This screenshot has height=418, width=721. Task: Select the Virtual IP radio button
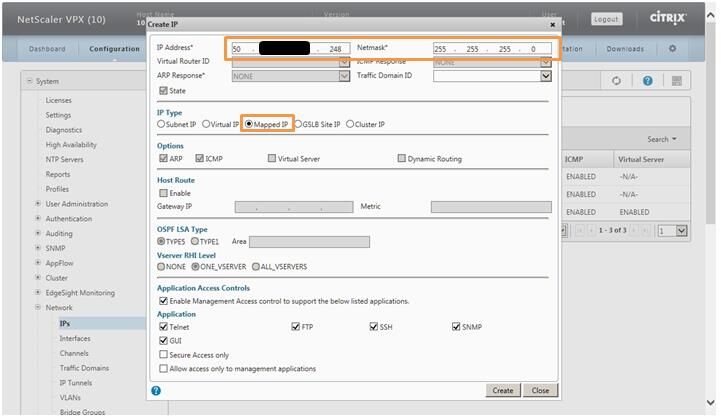tap(206, 124)
